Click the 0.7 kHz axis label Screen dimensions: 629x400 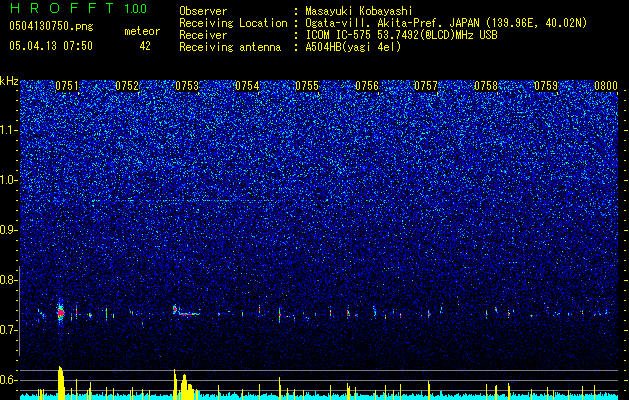(9, 330)
